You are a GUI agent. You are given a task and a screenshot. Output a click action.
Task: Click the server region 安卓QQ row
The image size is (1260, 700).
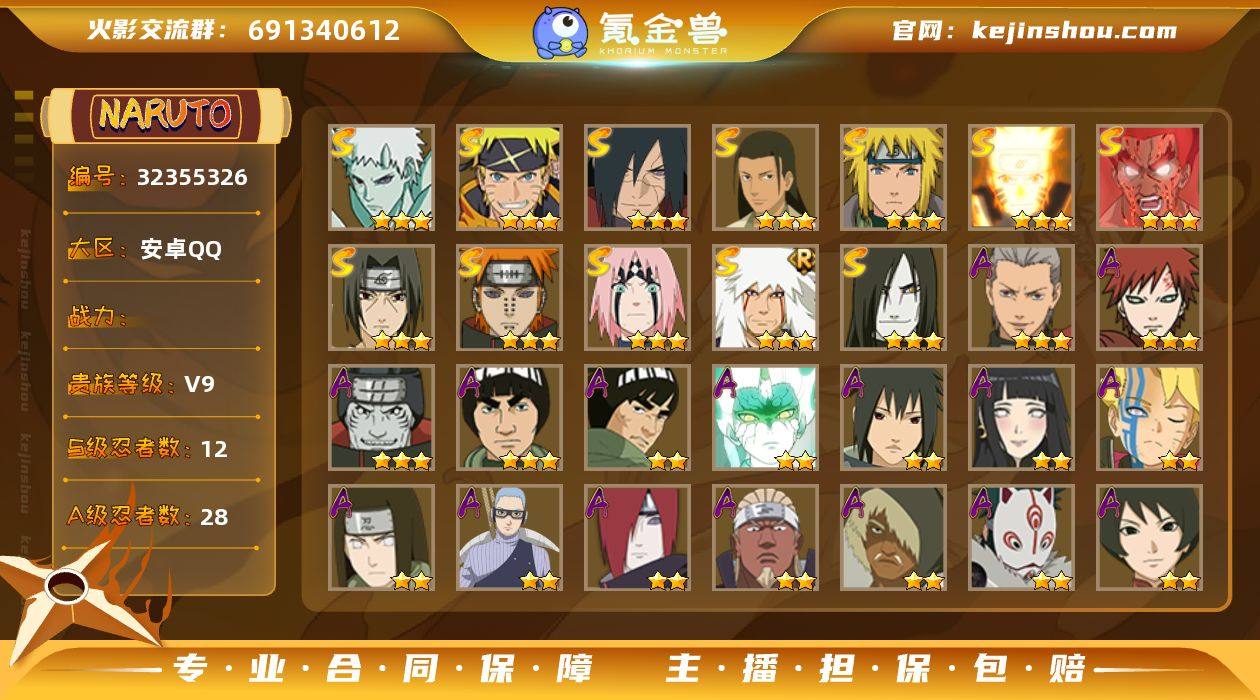click(160, 249)
